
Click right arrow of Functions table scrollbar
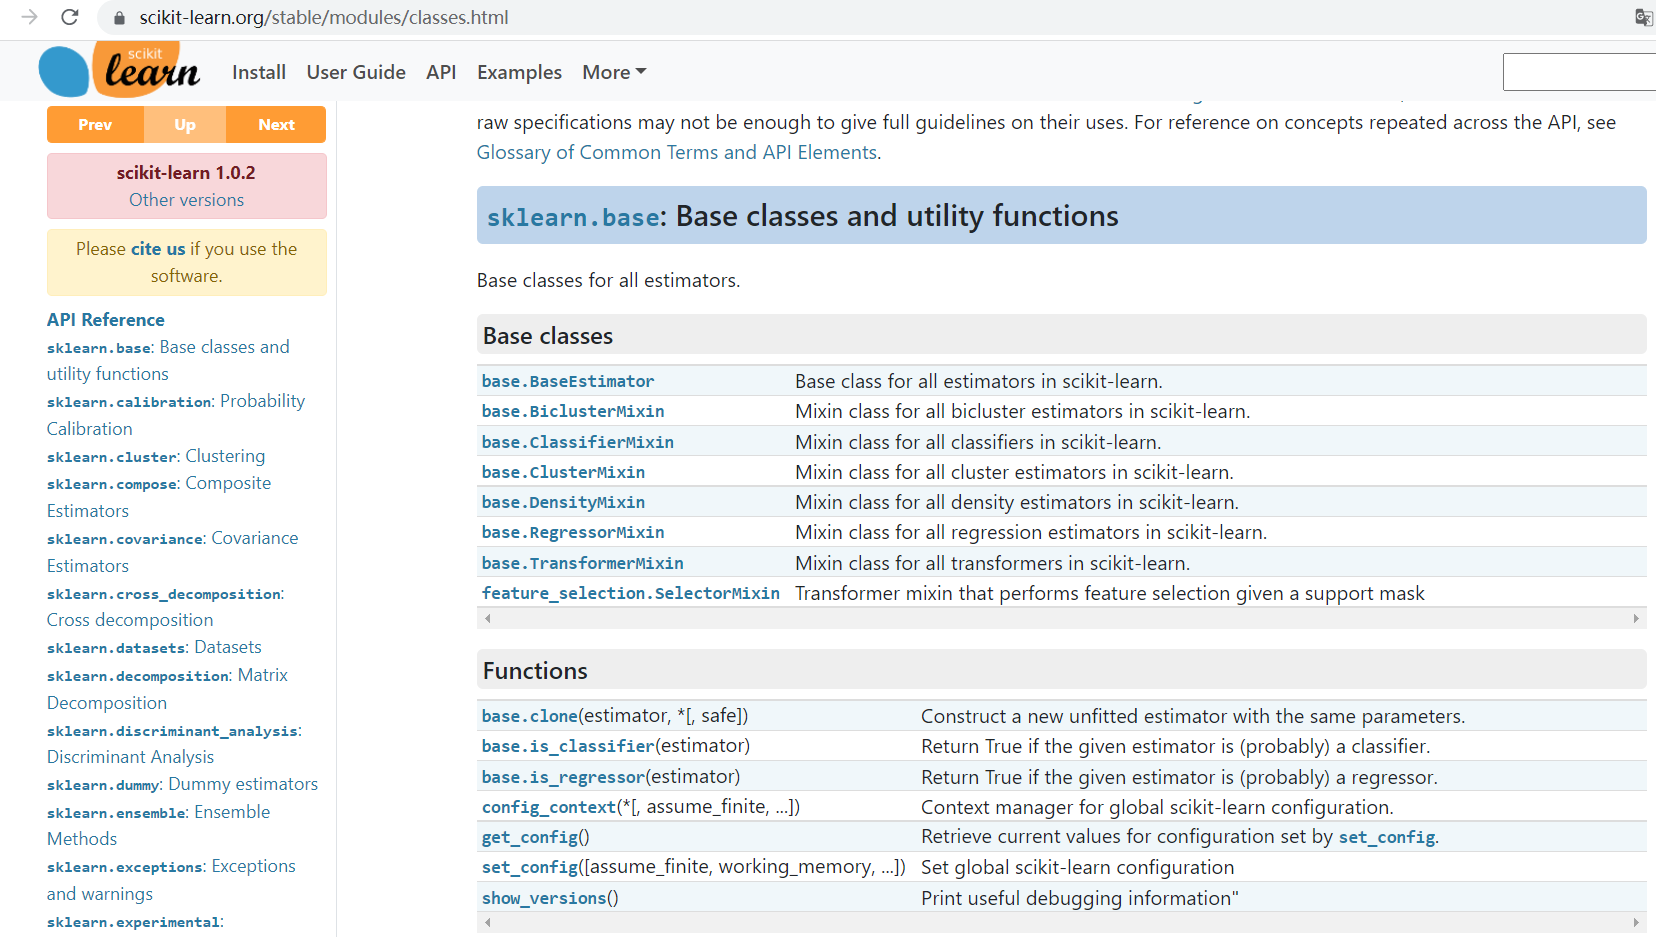1636,923
